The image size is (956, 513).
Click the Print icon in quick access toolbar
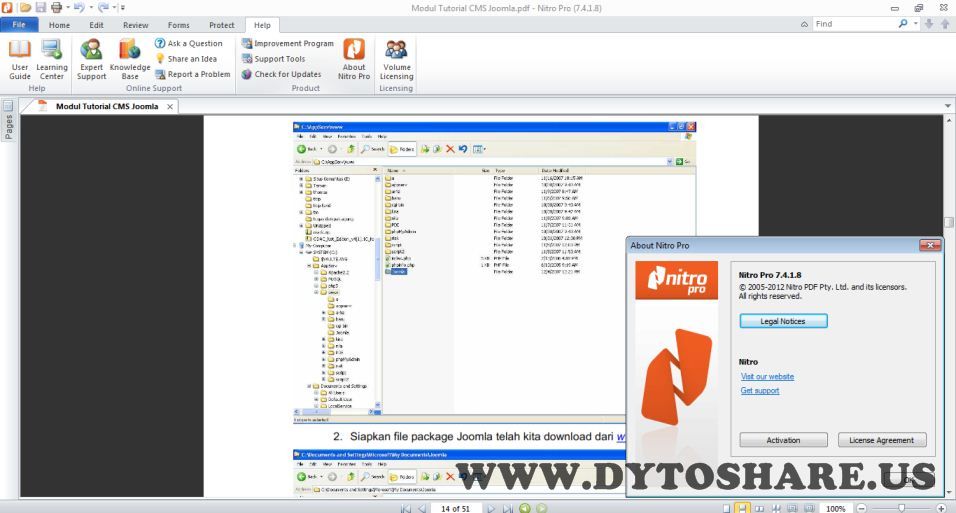56,7
